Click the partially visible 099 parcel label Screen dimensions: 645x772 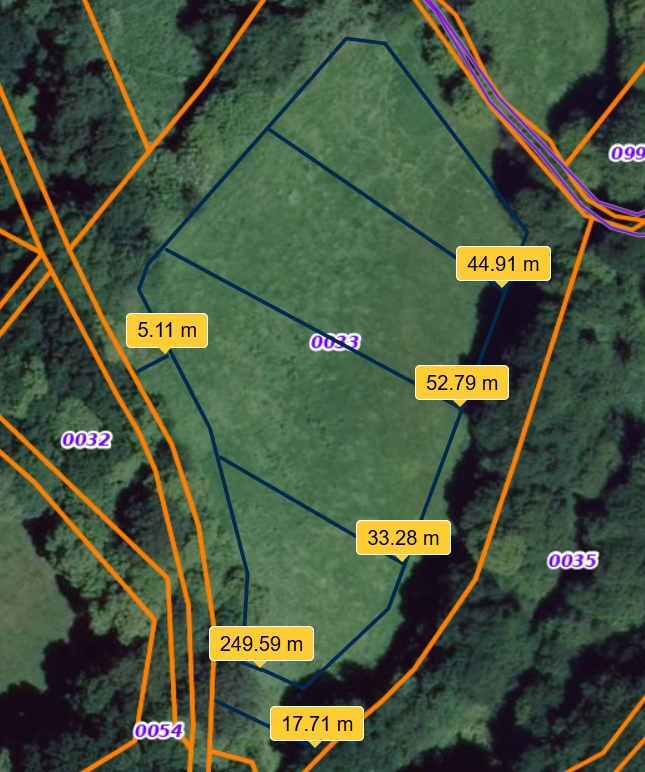pos(627,153)
